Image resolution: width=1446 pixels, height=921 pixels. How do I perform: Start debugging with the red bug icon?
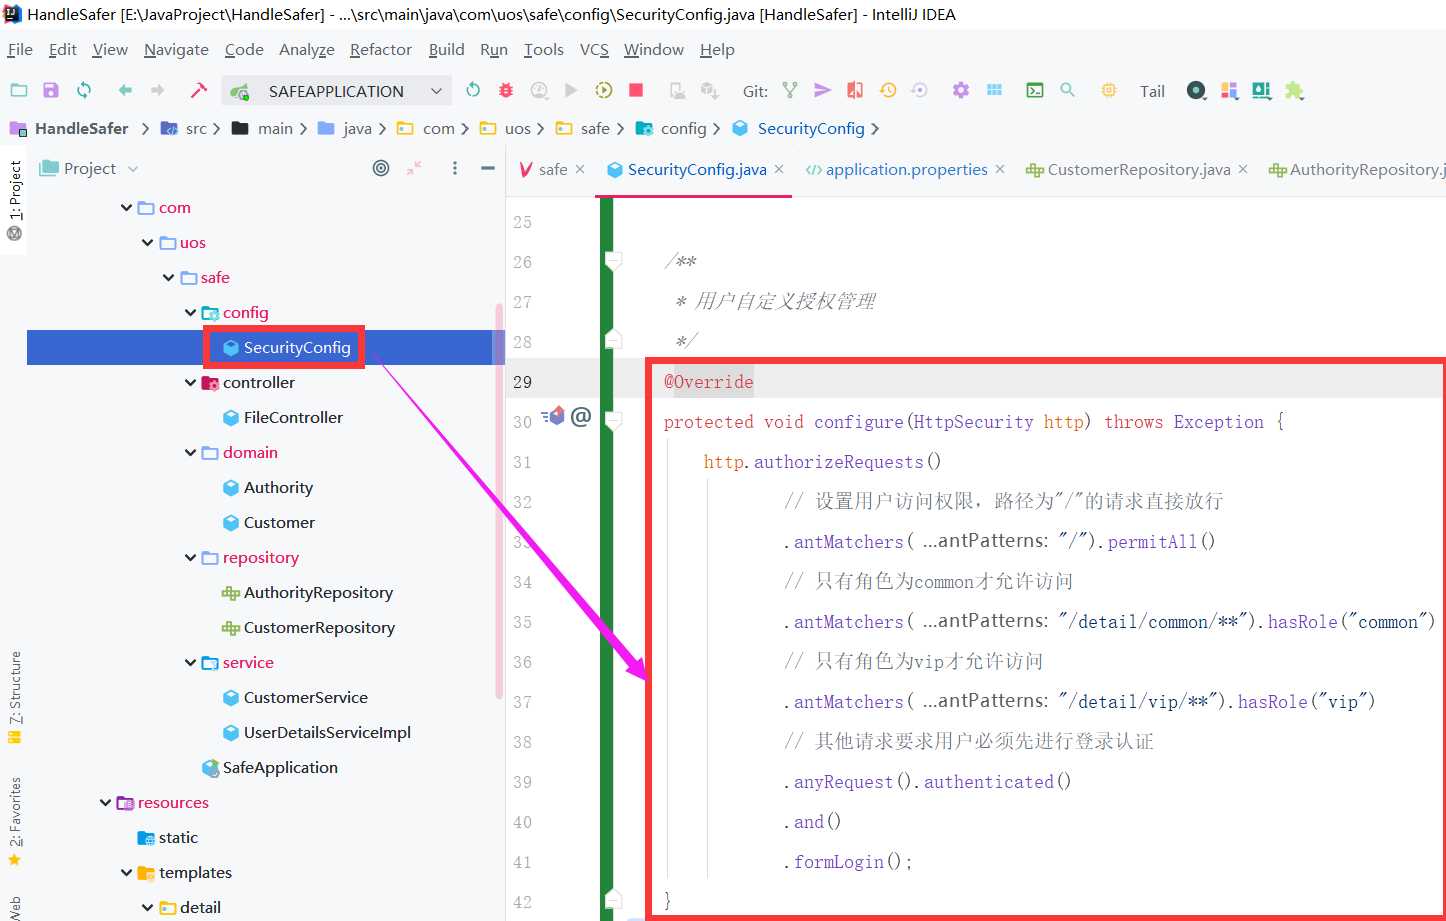click(506, 90)
